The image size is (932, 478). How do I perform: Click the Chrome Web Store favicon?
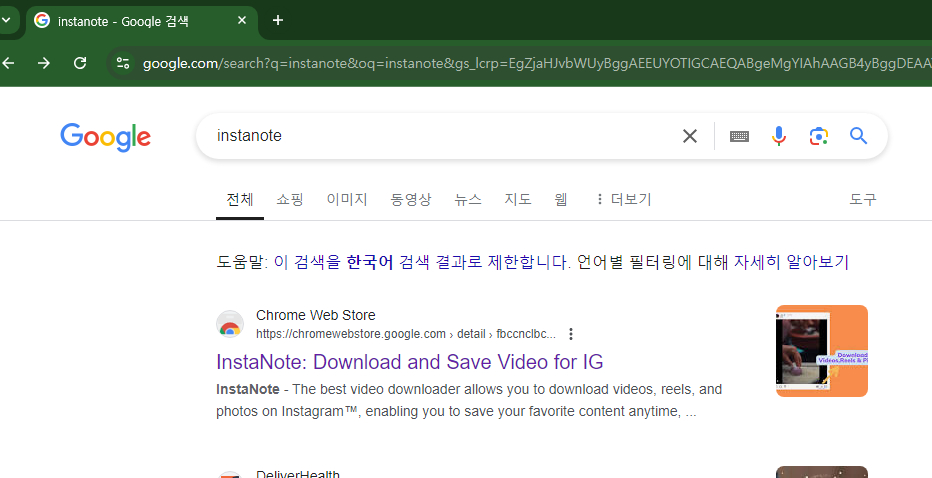click(230, 325)
